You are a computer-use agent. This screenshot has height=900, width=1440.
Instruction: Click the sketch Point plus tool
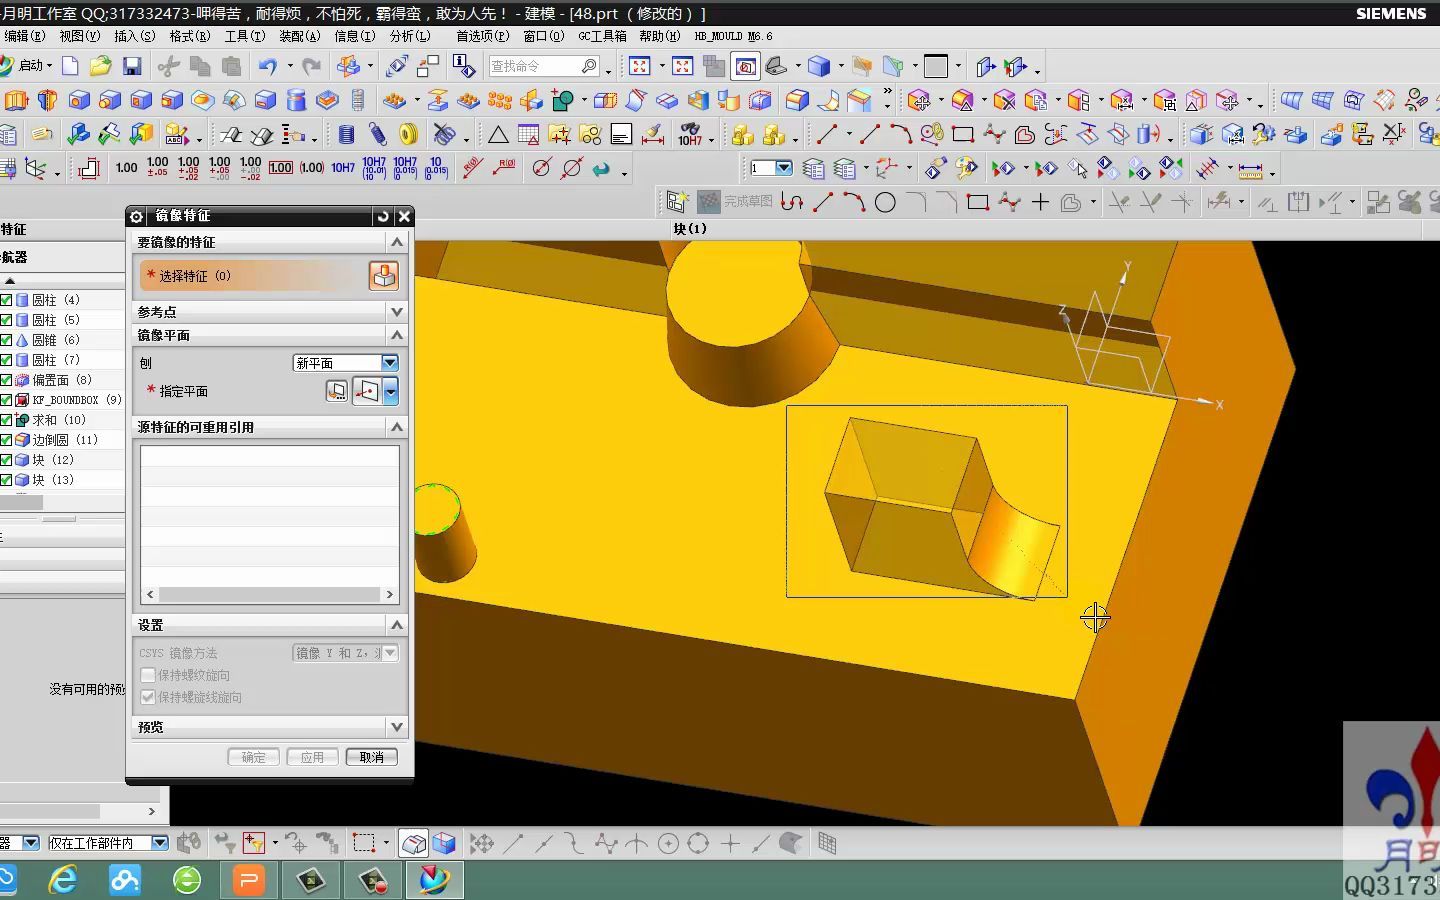1040,203
